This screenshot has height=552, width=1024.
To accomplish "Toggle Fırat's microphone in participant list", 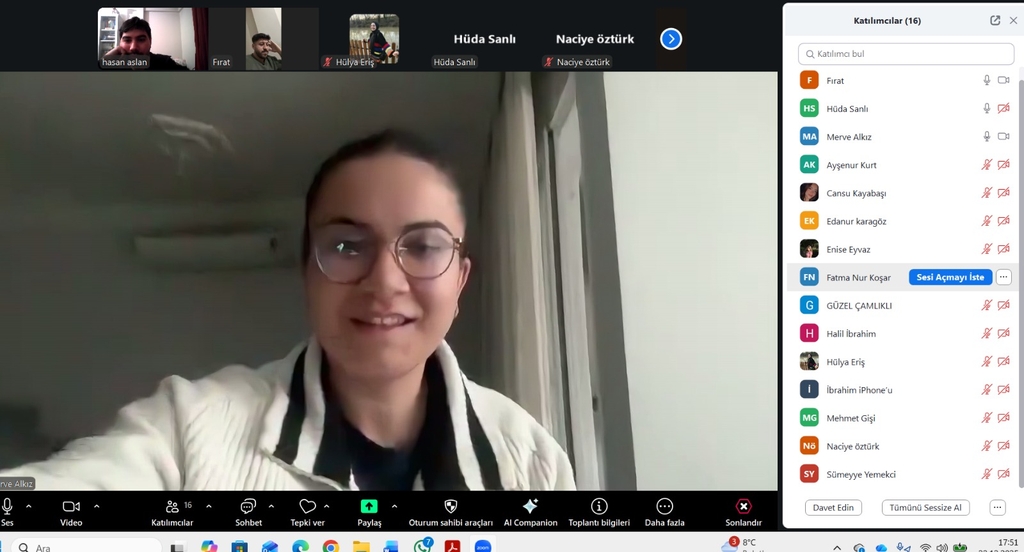I will tap(986, 80).
